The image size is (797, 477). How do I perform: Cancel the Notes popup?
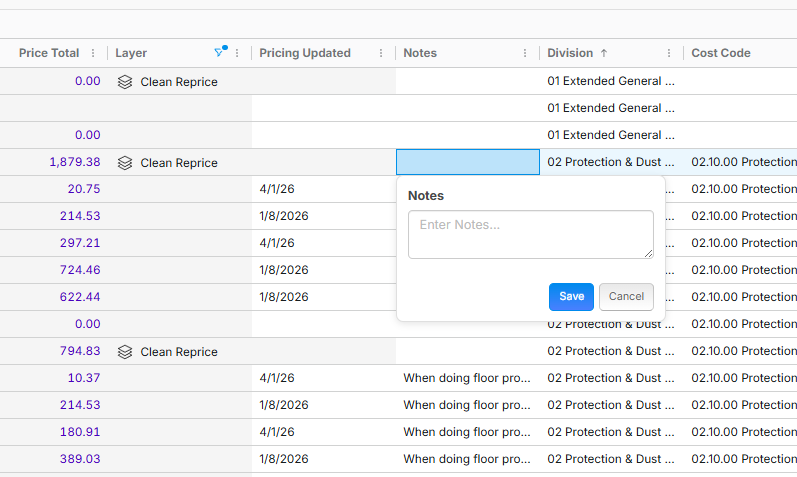pos(626,297)
